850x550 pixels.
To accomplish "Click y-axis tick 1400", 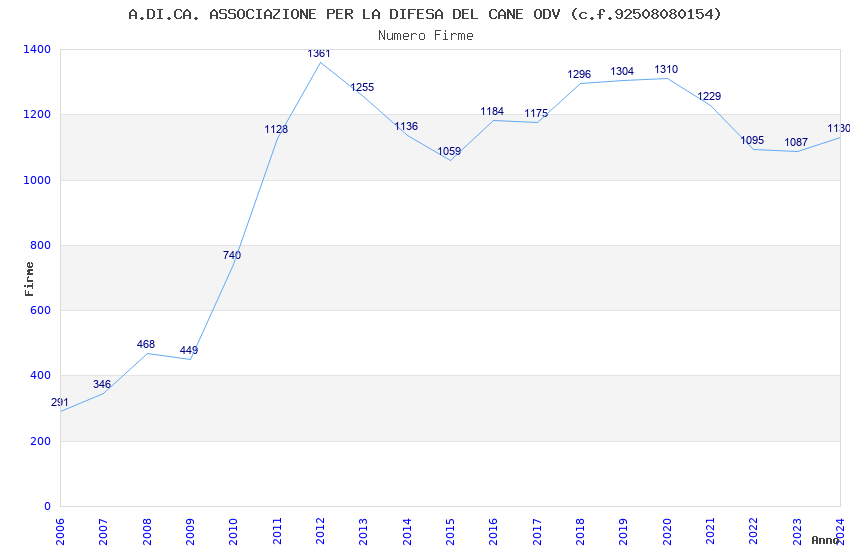I will coord(37,49).
